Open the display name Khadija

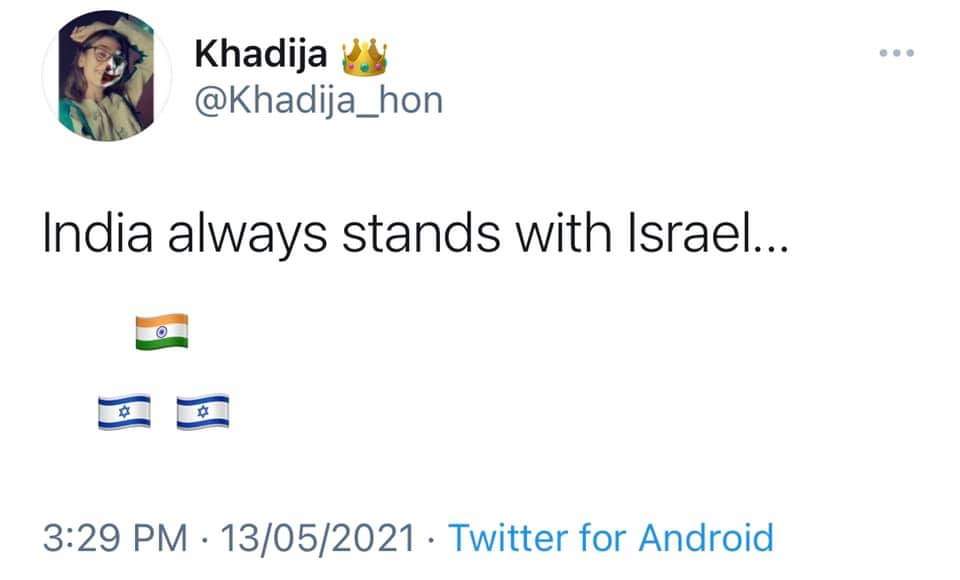(261, 55)
